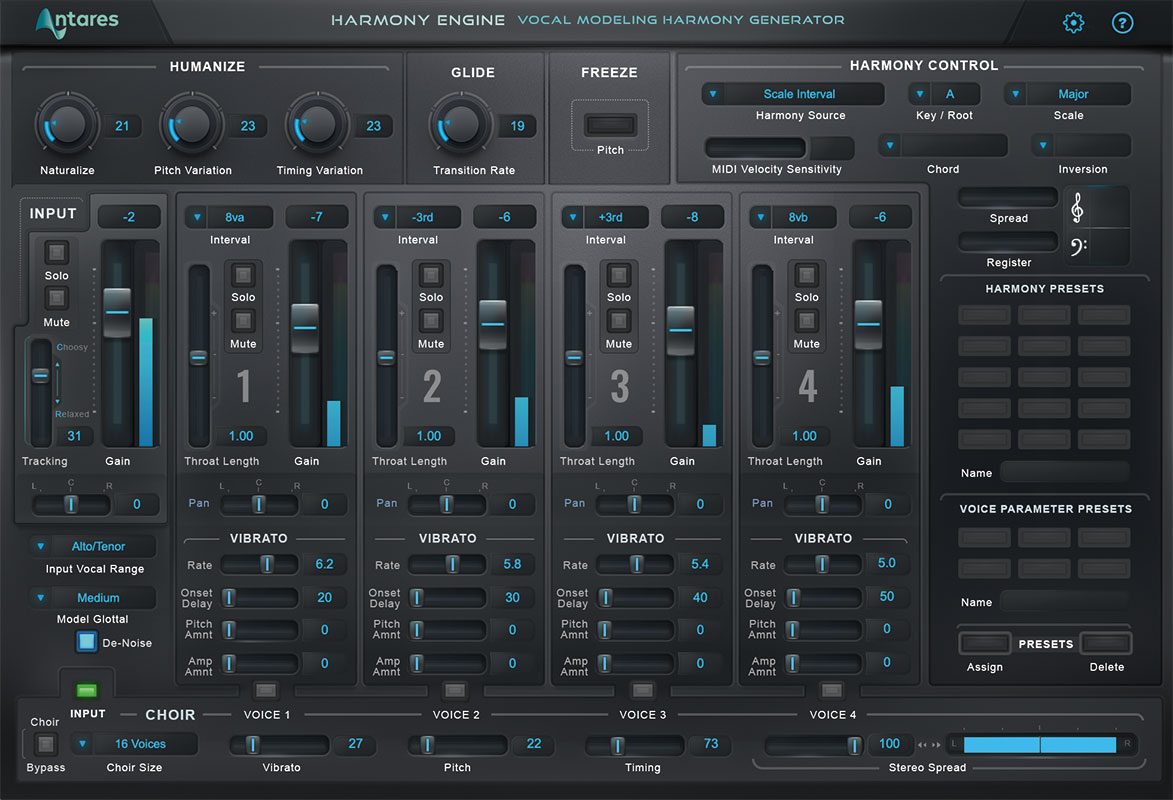Click the Input gain fader

point(117,312)
